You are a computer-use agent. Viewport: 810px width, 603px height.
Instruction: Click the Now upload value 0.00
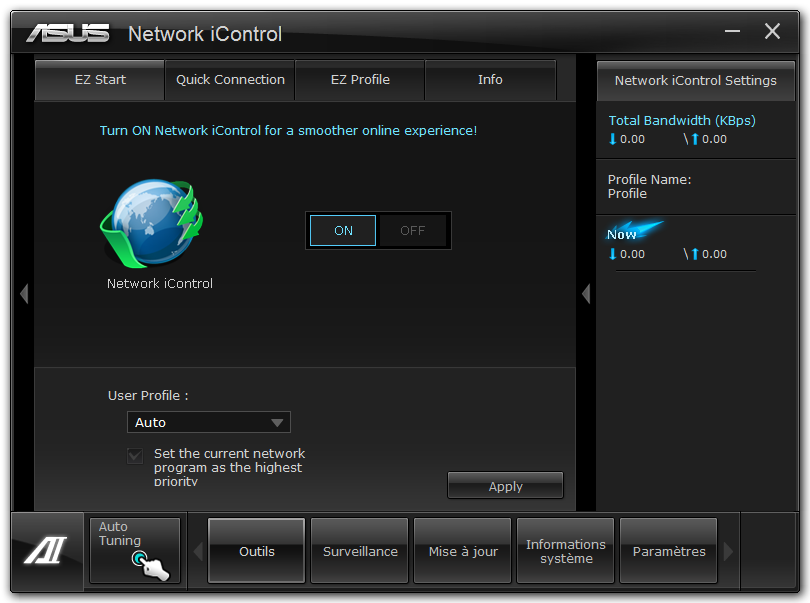coord(714,254)
